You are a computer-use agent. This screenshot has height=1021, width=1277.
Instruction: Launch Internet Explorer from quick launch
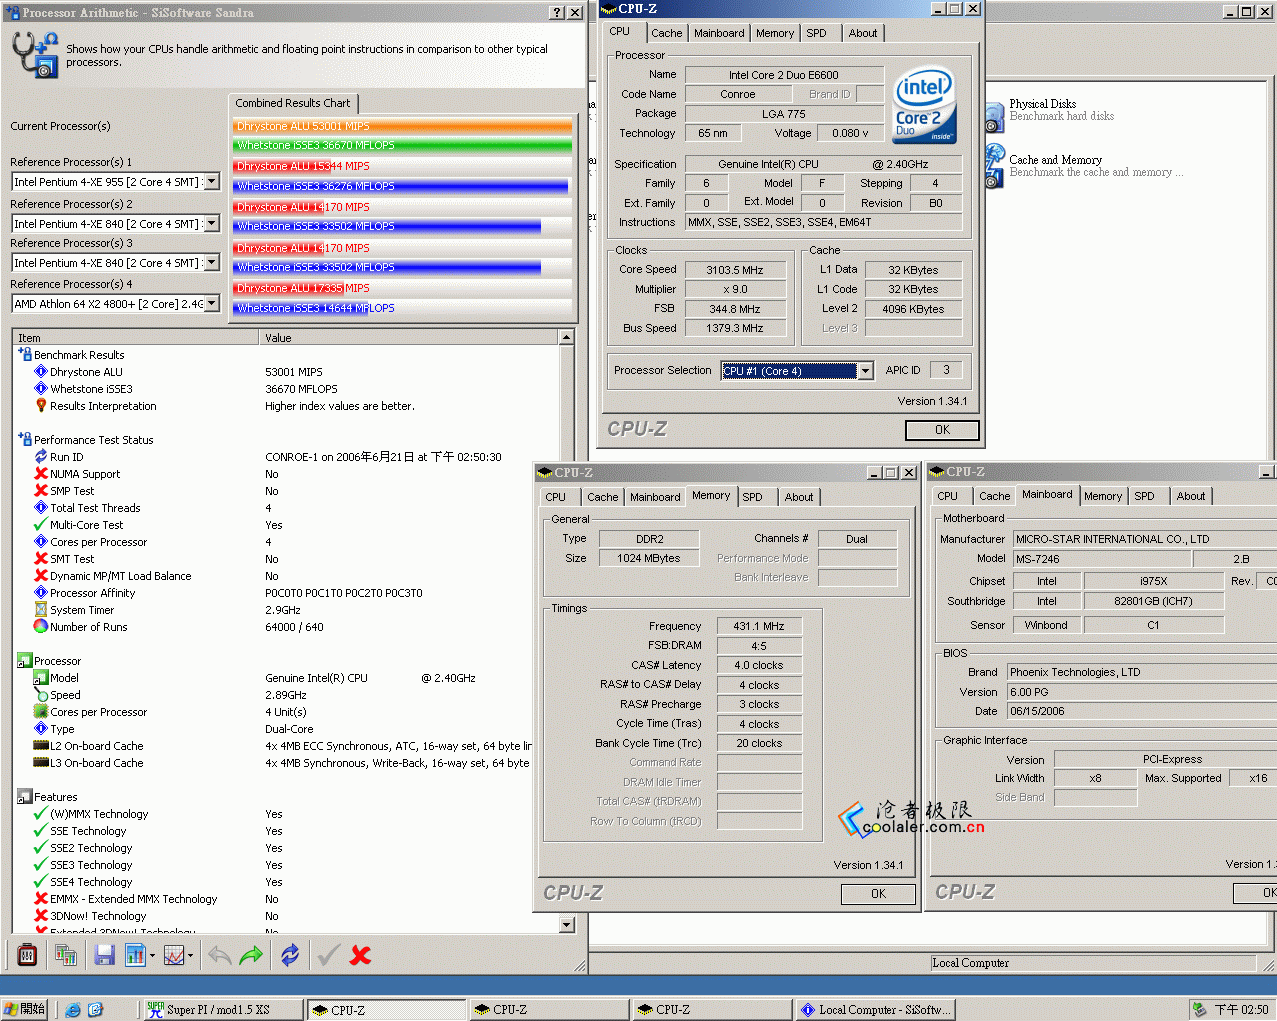[x=73, y=1009]
